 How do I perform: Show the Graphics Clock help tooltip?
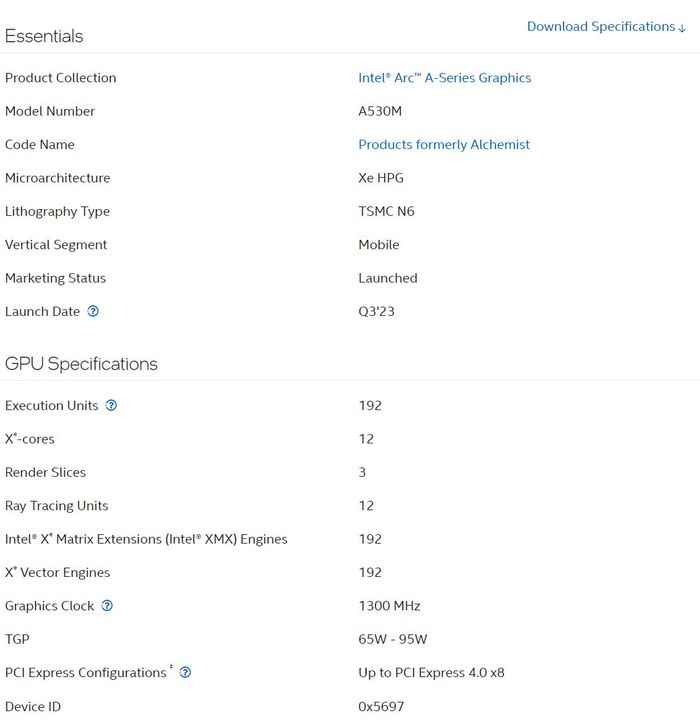click(x=107, y=605)
